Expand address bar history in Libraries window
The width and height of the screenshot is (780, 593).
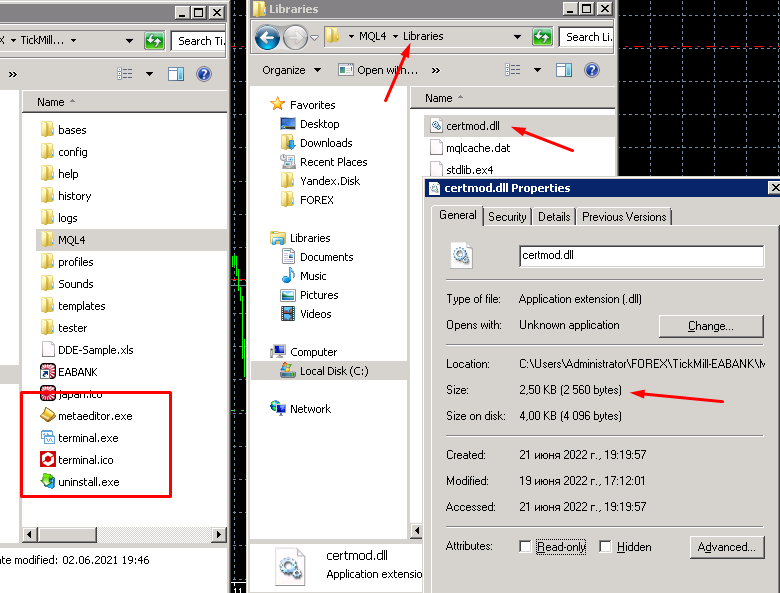(517, 37)
